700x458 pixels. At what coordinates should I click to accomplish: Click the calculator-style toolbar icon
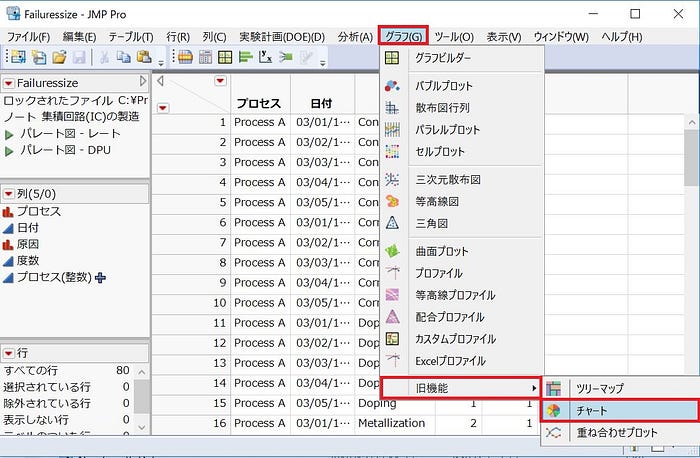[x=205, y=57]
